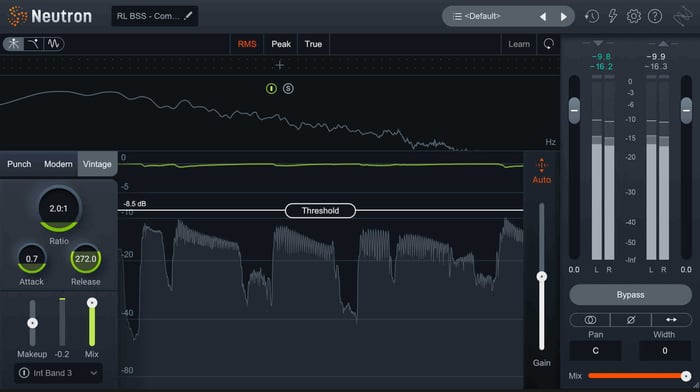Click the output gain fader handle
This screenshot has height=392, width=700.
[x=686, y=110]
